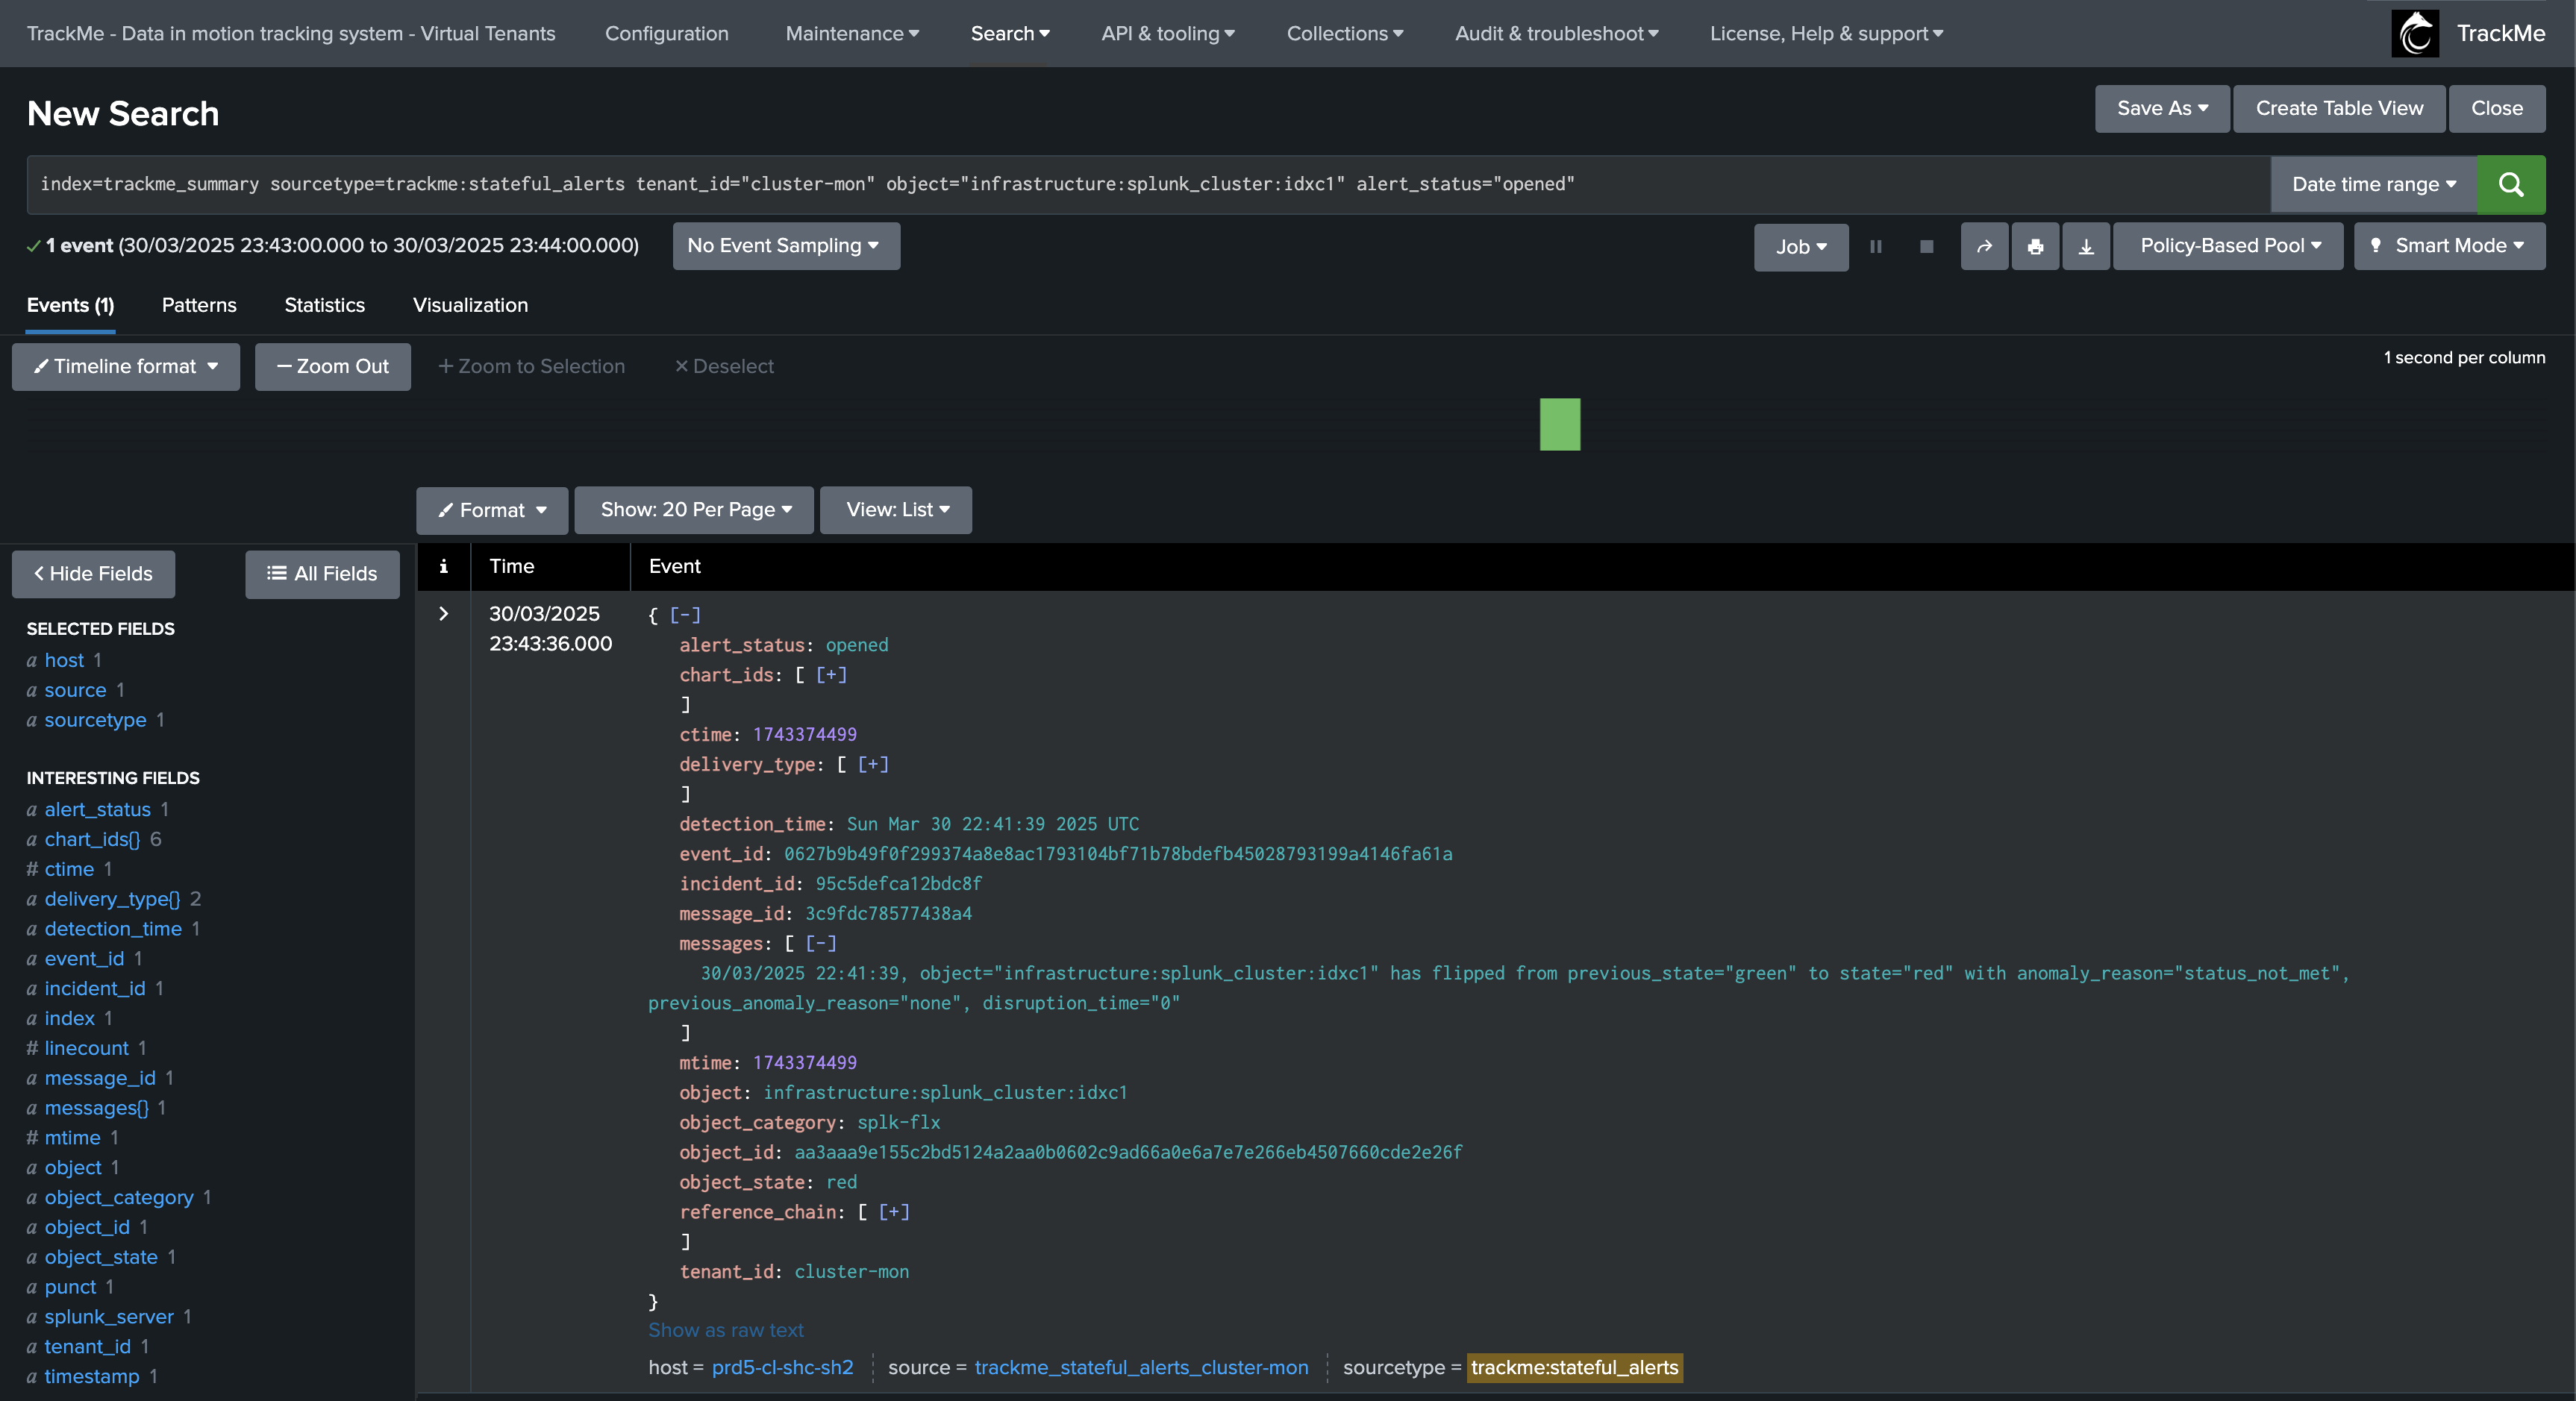
Task: Stop the search job
Action: 1926,246
